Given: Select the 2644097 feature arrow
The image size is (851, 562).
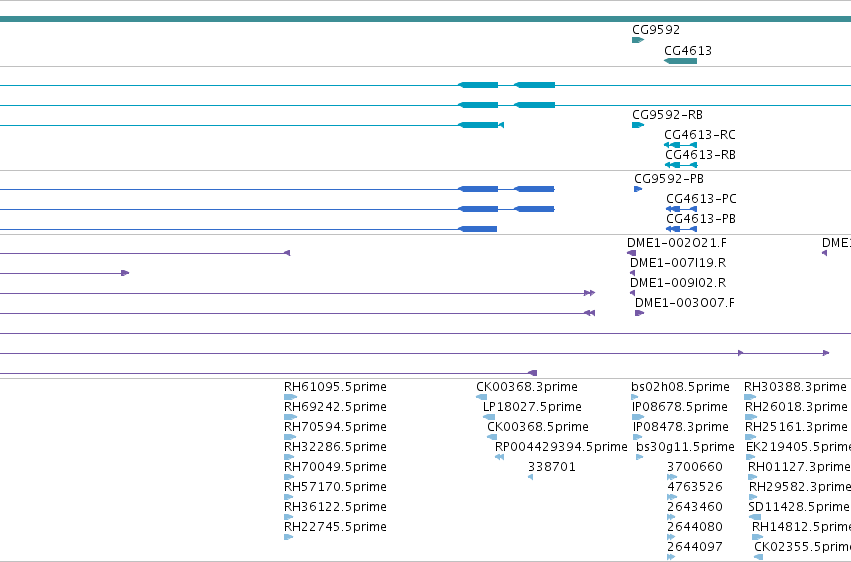Looking at the screenshot, I should pyautogui.click(x=671, y=557).
